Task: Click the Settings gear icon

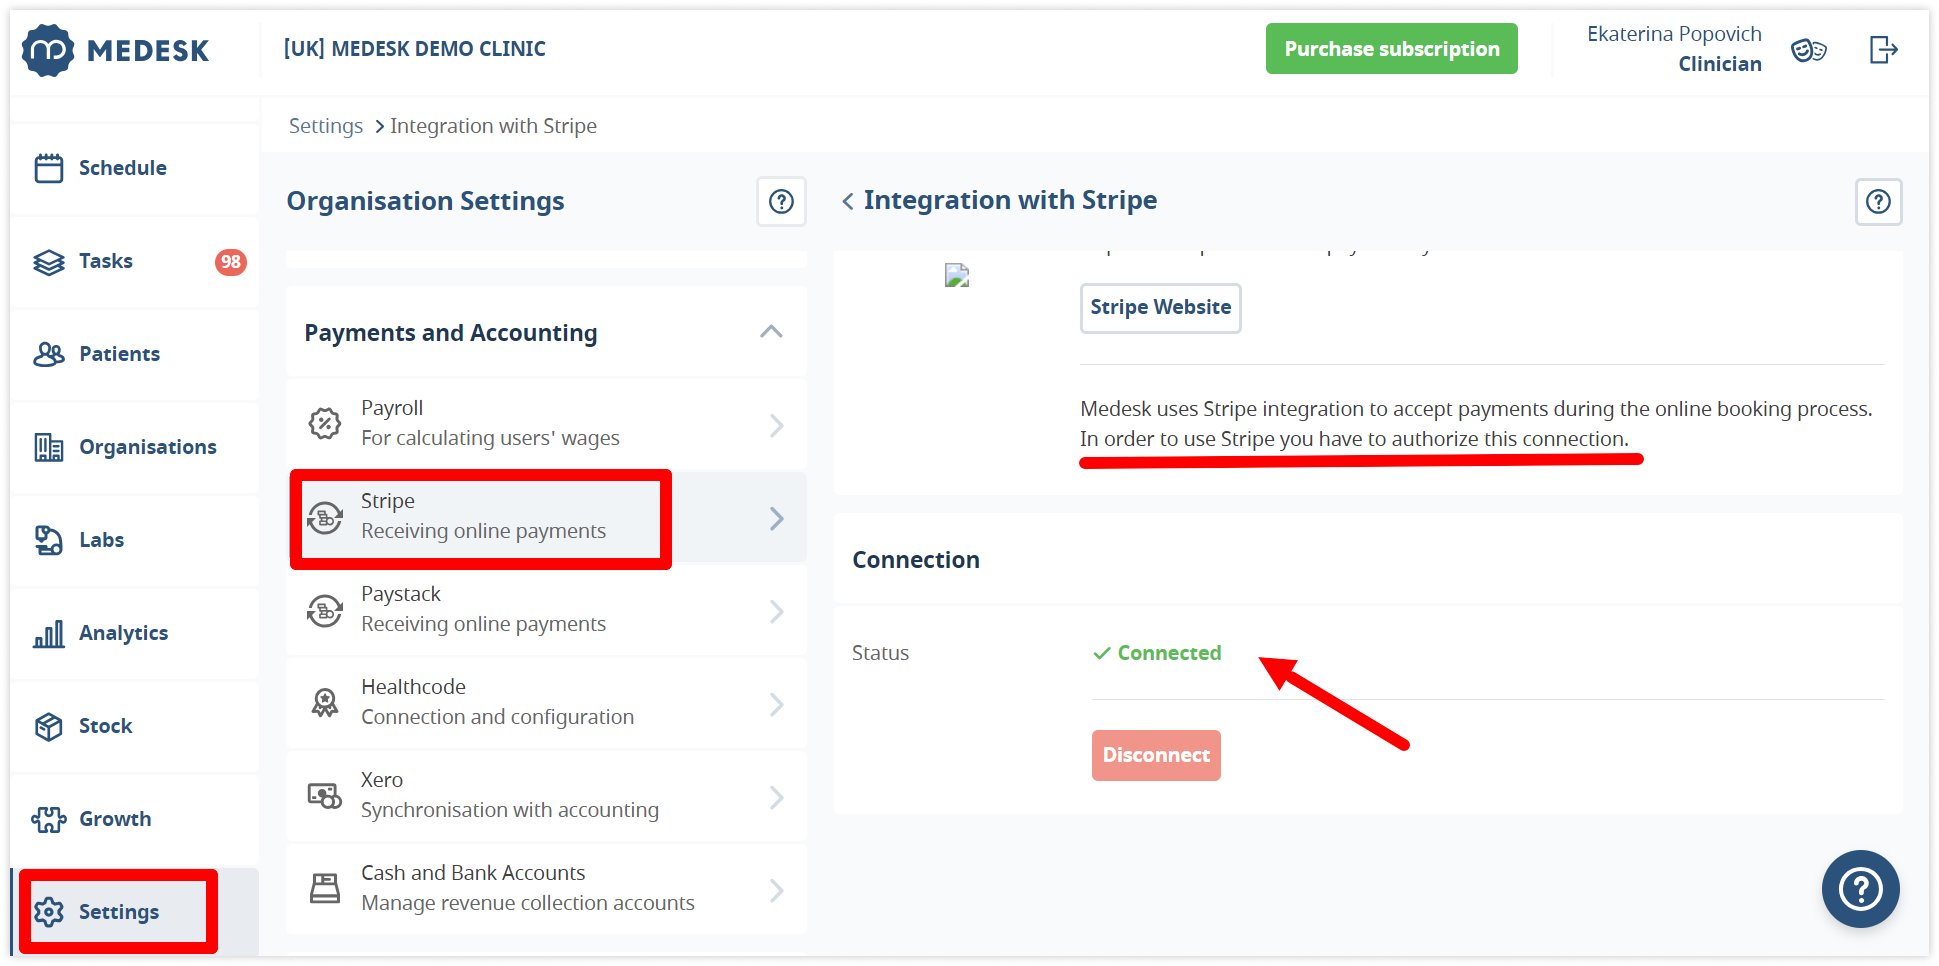Action: click(x=48, y=912)
